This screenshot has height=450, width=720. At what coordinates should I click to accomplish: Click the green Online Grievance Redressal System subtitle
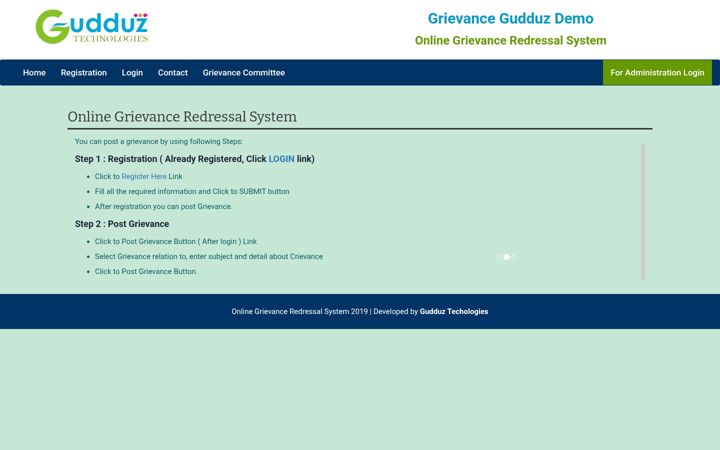511,40
